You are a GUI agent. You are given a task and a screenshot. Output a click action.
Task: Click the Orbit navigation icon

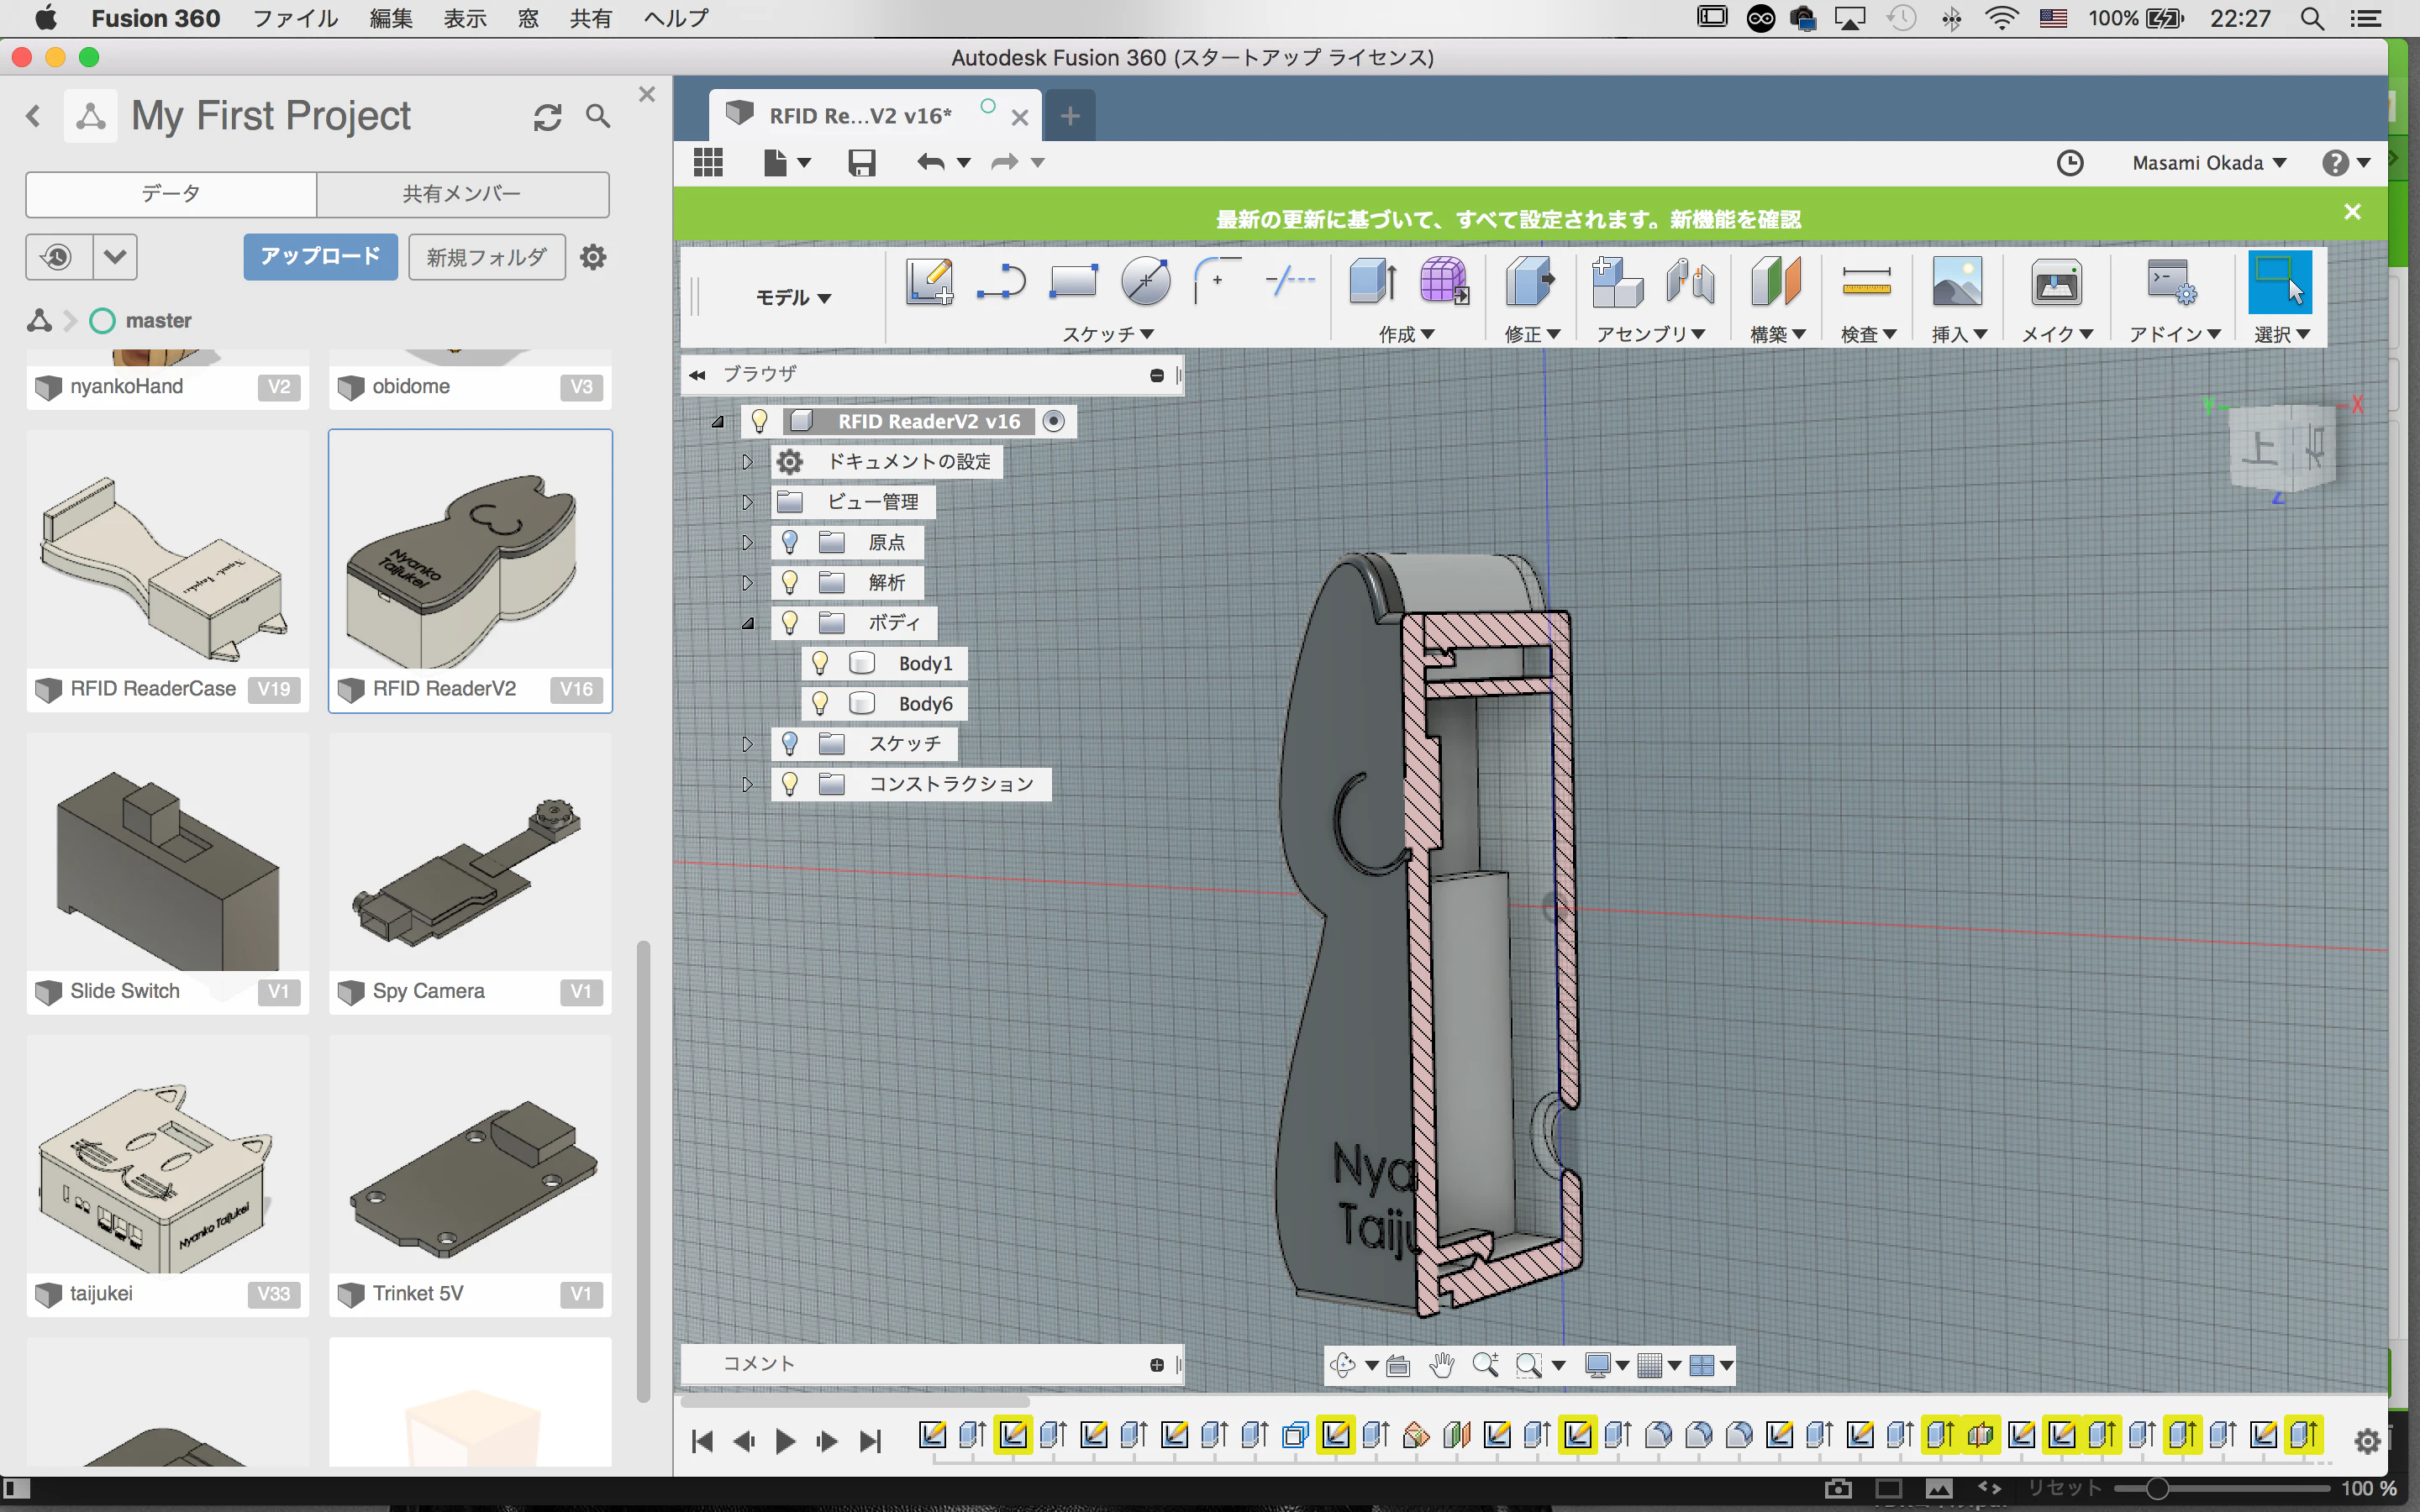[1343, 1365]
